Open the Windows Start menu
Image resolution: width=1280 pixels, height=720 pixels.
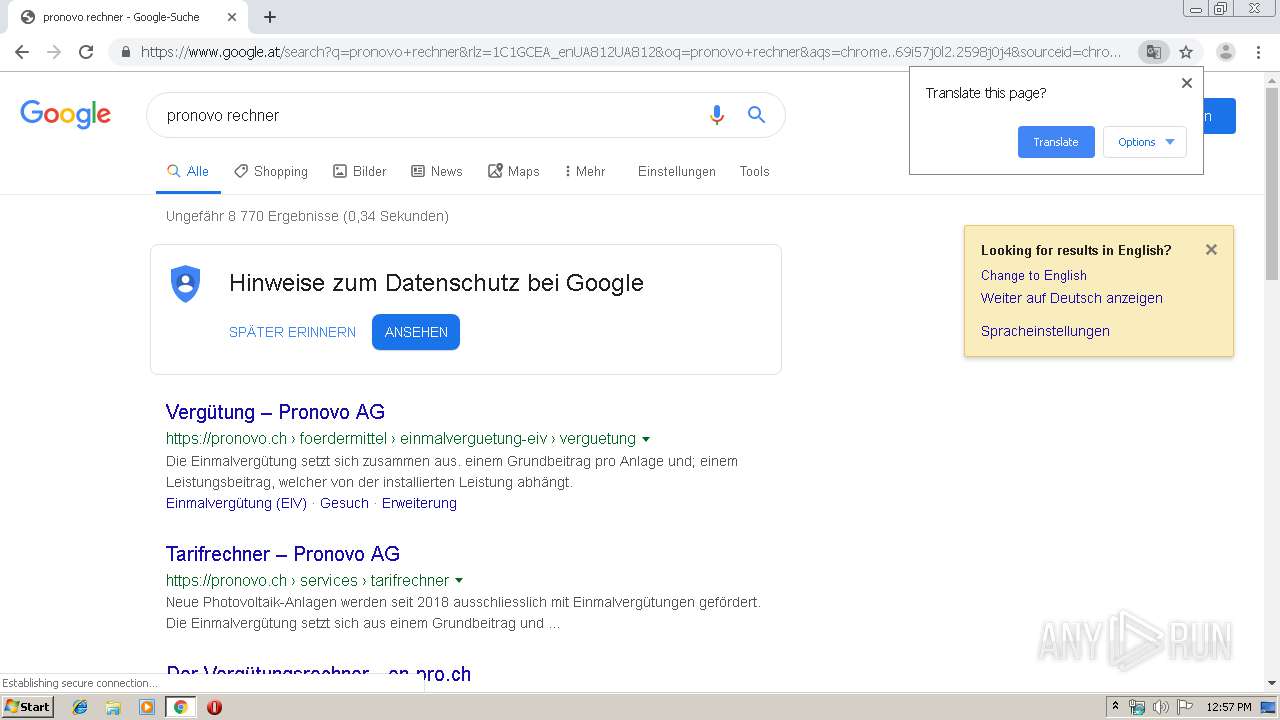point(28,706)
